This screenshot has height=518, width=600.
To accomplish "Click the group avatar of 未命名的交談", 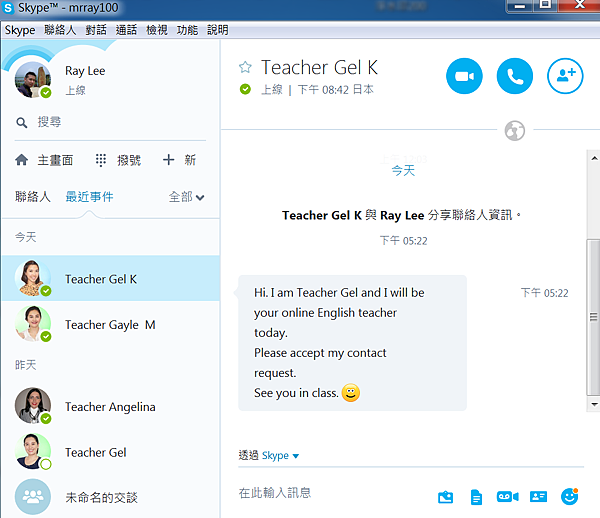I will [33, 497].
